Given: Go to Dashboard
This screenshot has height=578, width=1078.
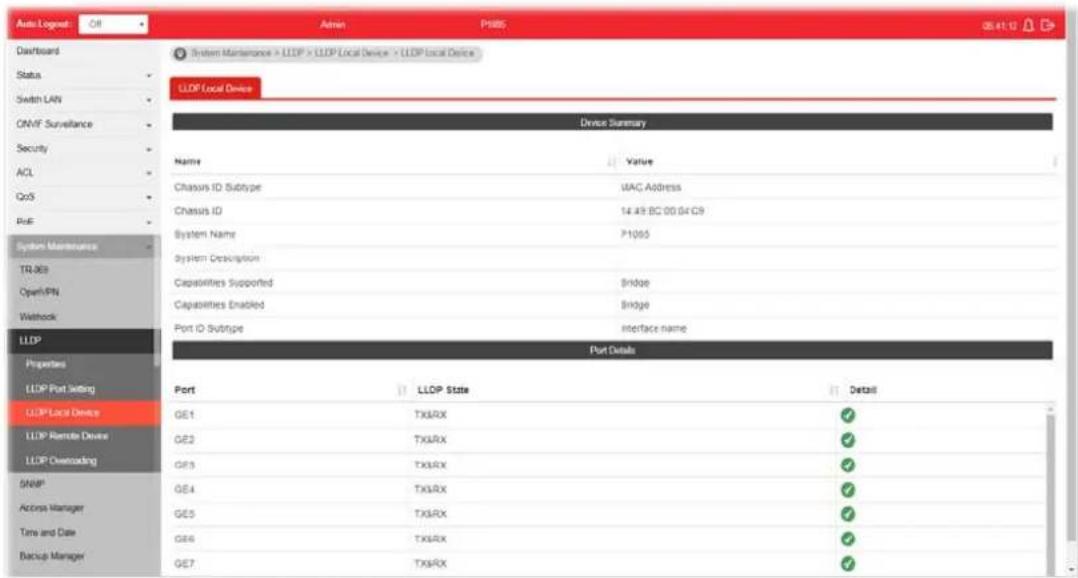Looking at the screenshot, I should click(x=38, y=52).
